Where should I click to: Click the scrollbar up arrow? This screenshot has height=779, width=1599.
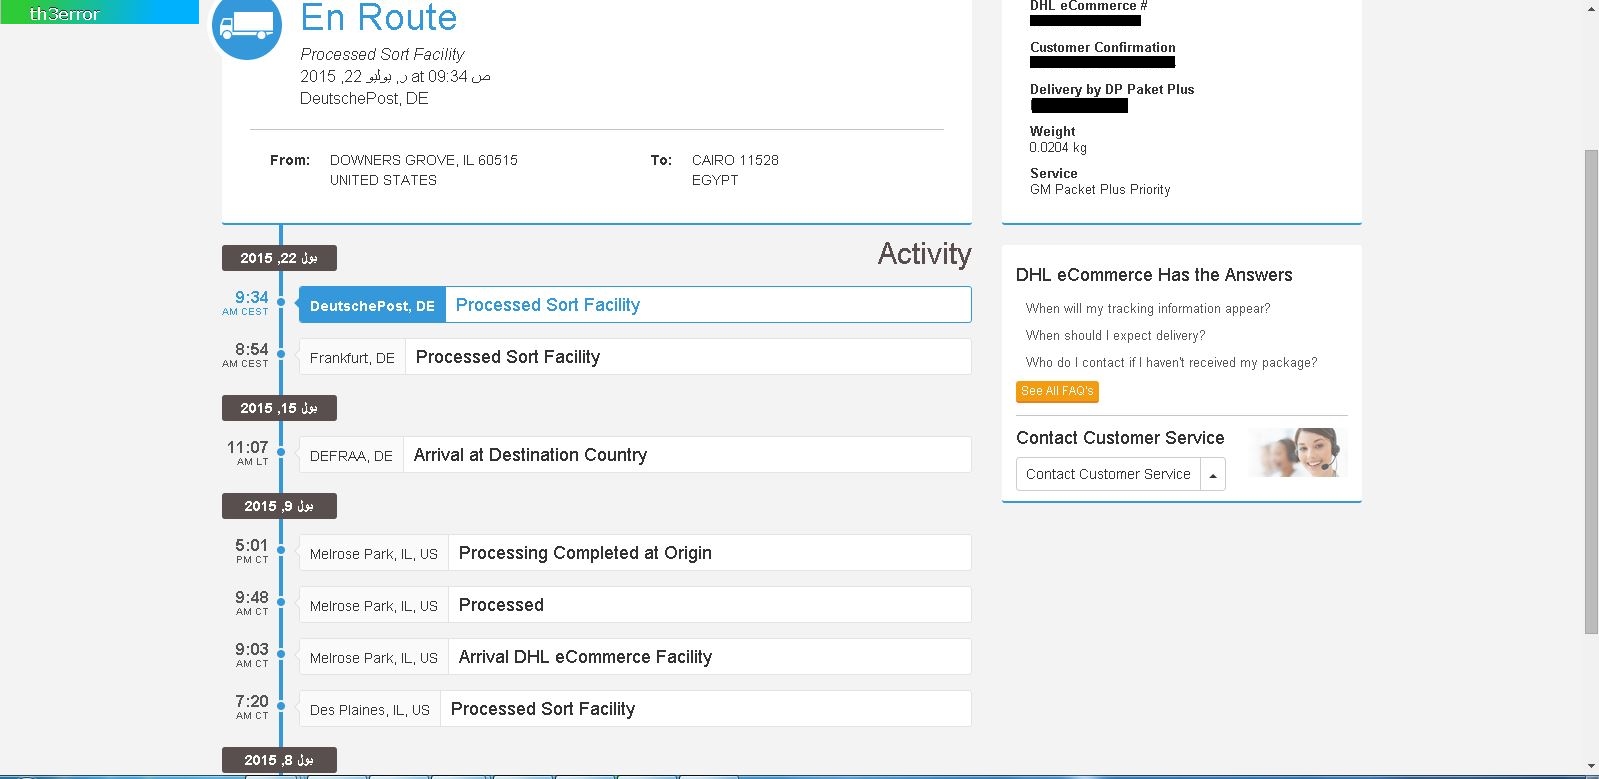pyautogui.click(x=1591, y=8)
